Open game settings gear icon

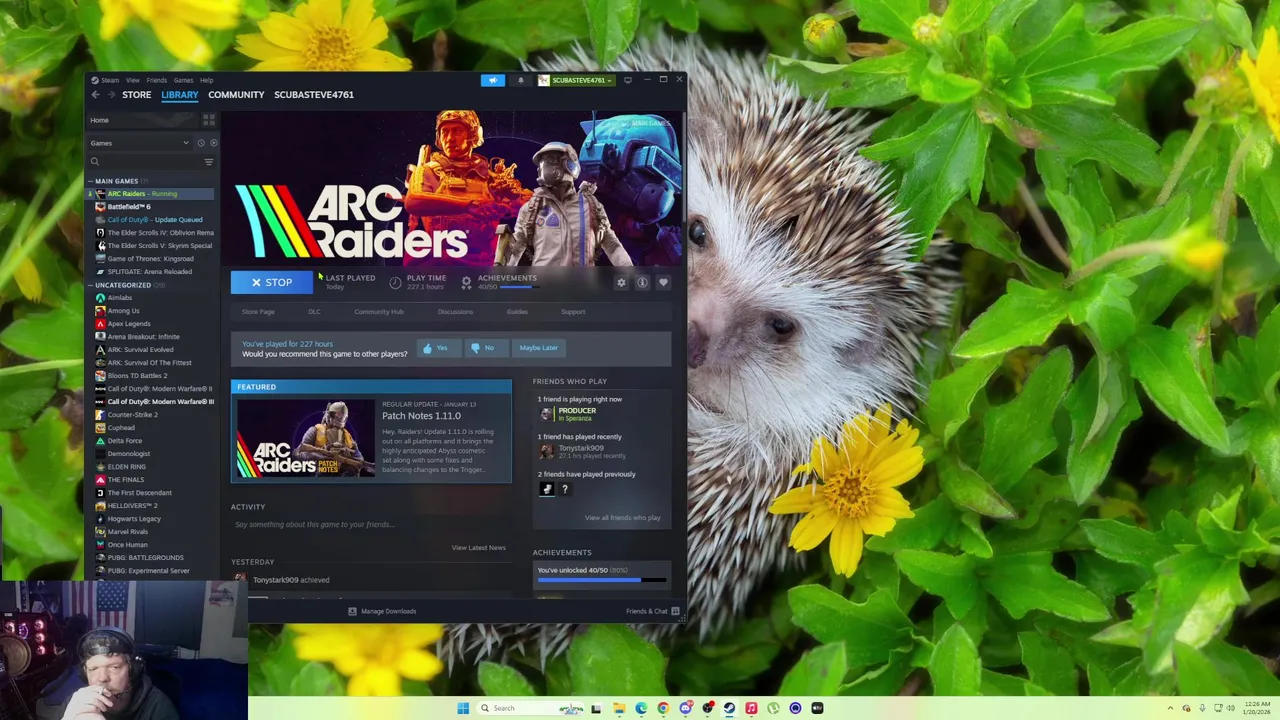pyautogui.click(x=621, y=283)
